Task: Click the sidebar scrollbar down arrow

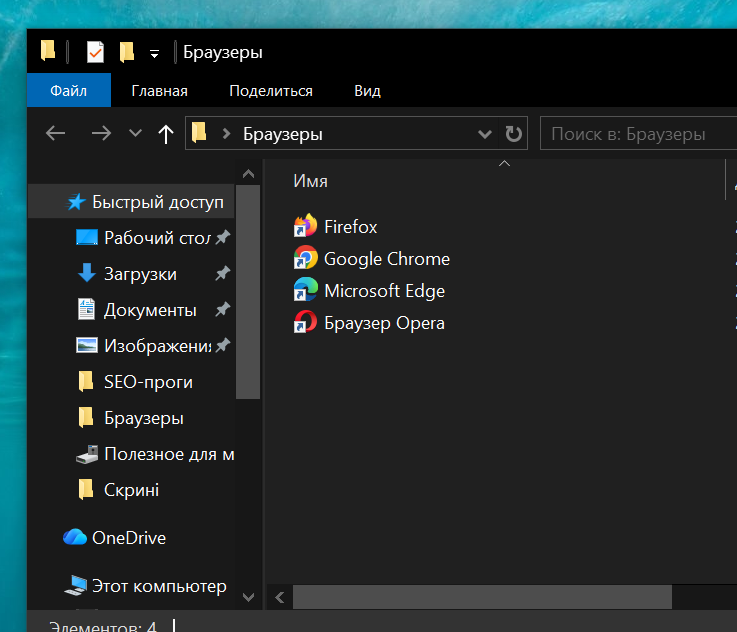Action: coord(248,597)
